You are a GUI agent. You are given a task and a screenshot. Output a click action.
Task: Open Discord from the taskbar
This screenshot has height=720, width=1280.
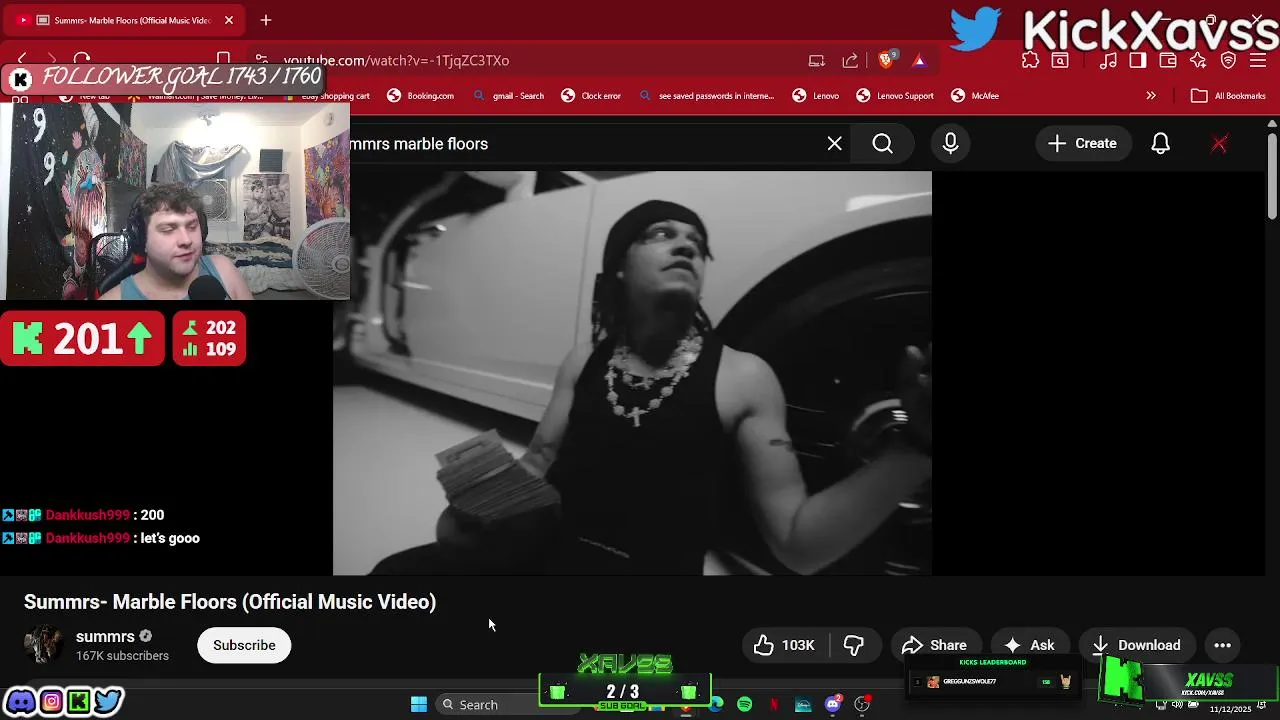(x=833, y=704)
